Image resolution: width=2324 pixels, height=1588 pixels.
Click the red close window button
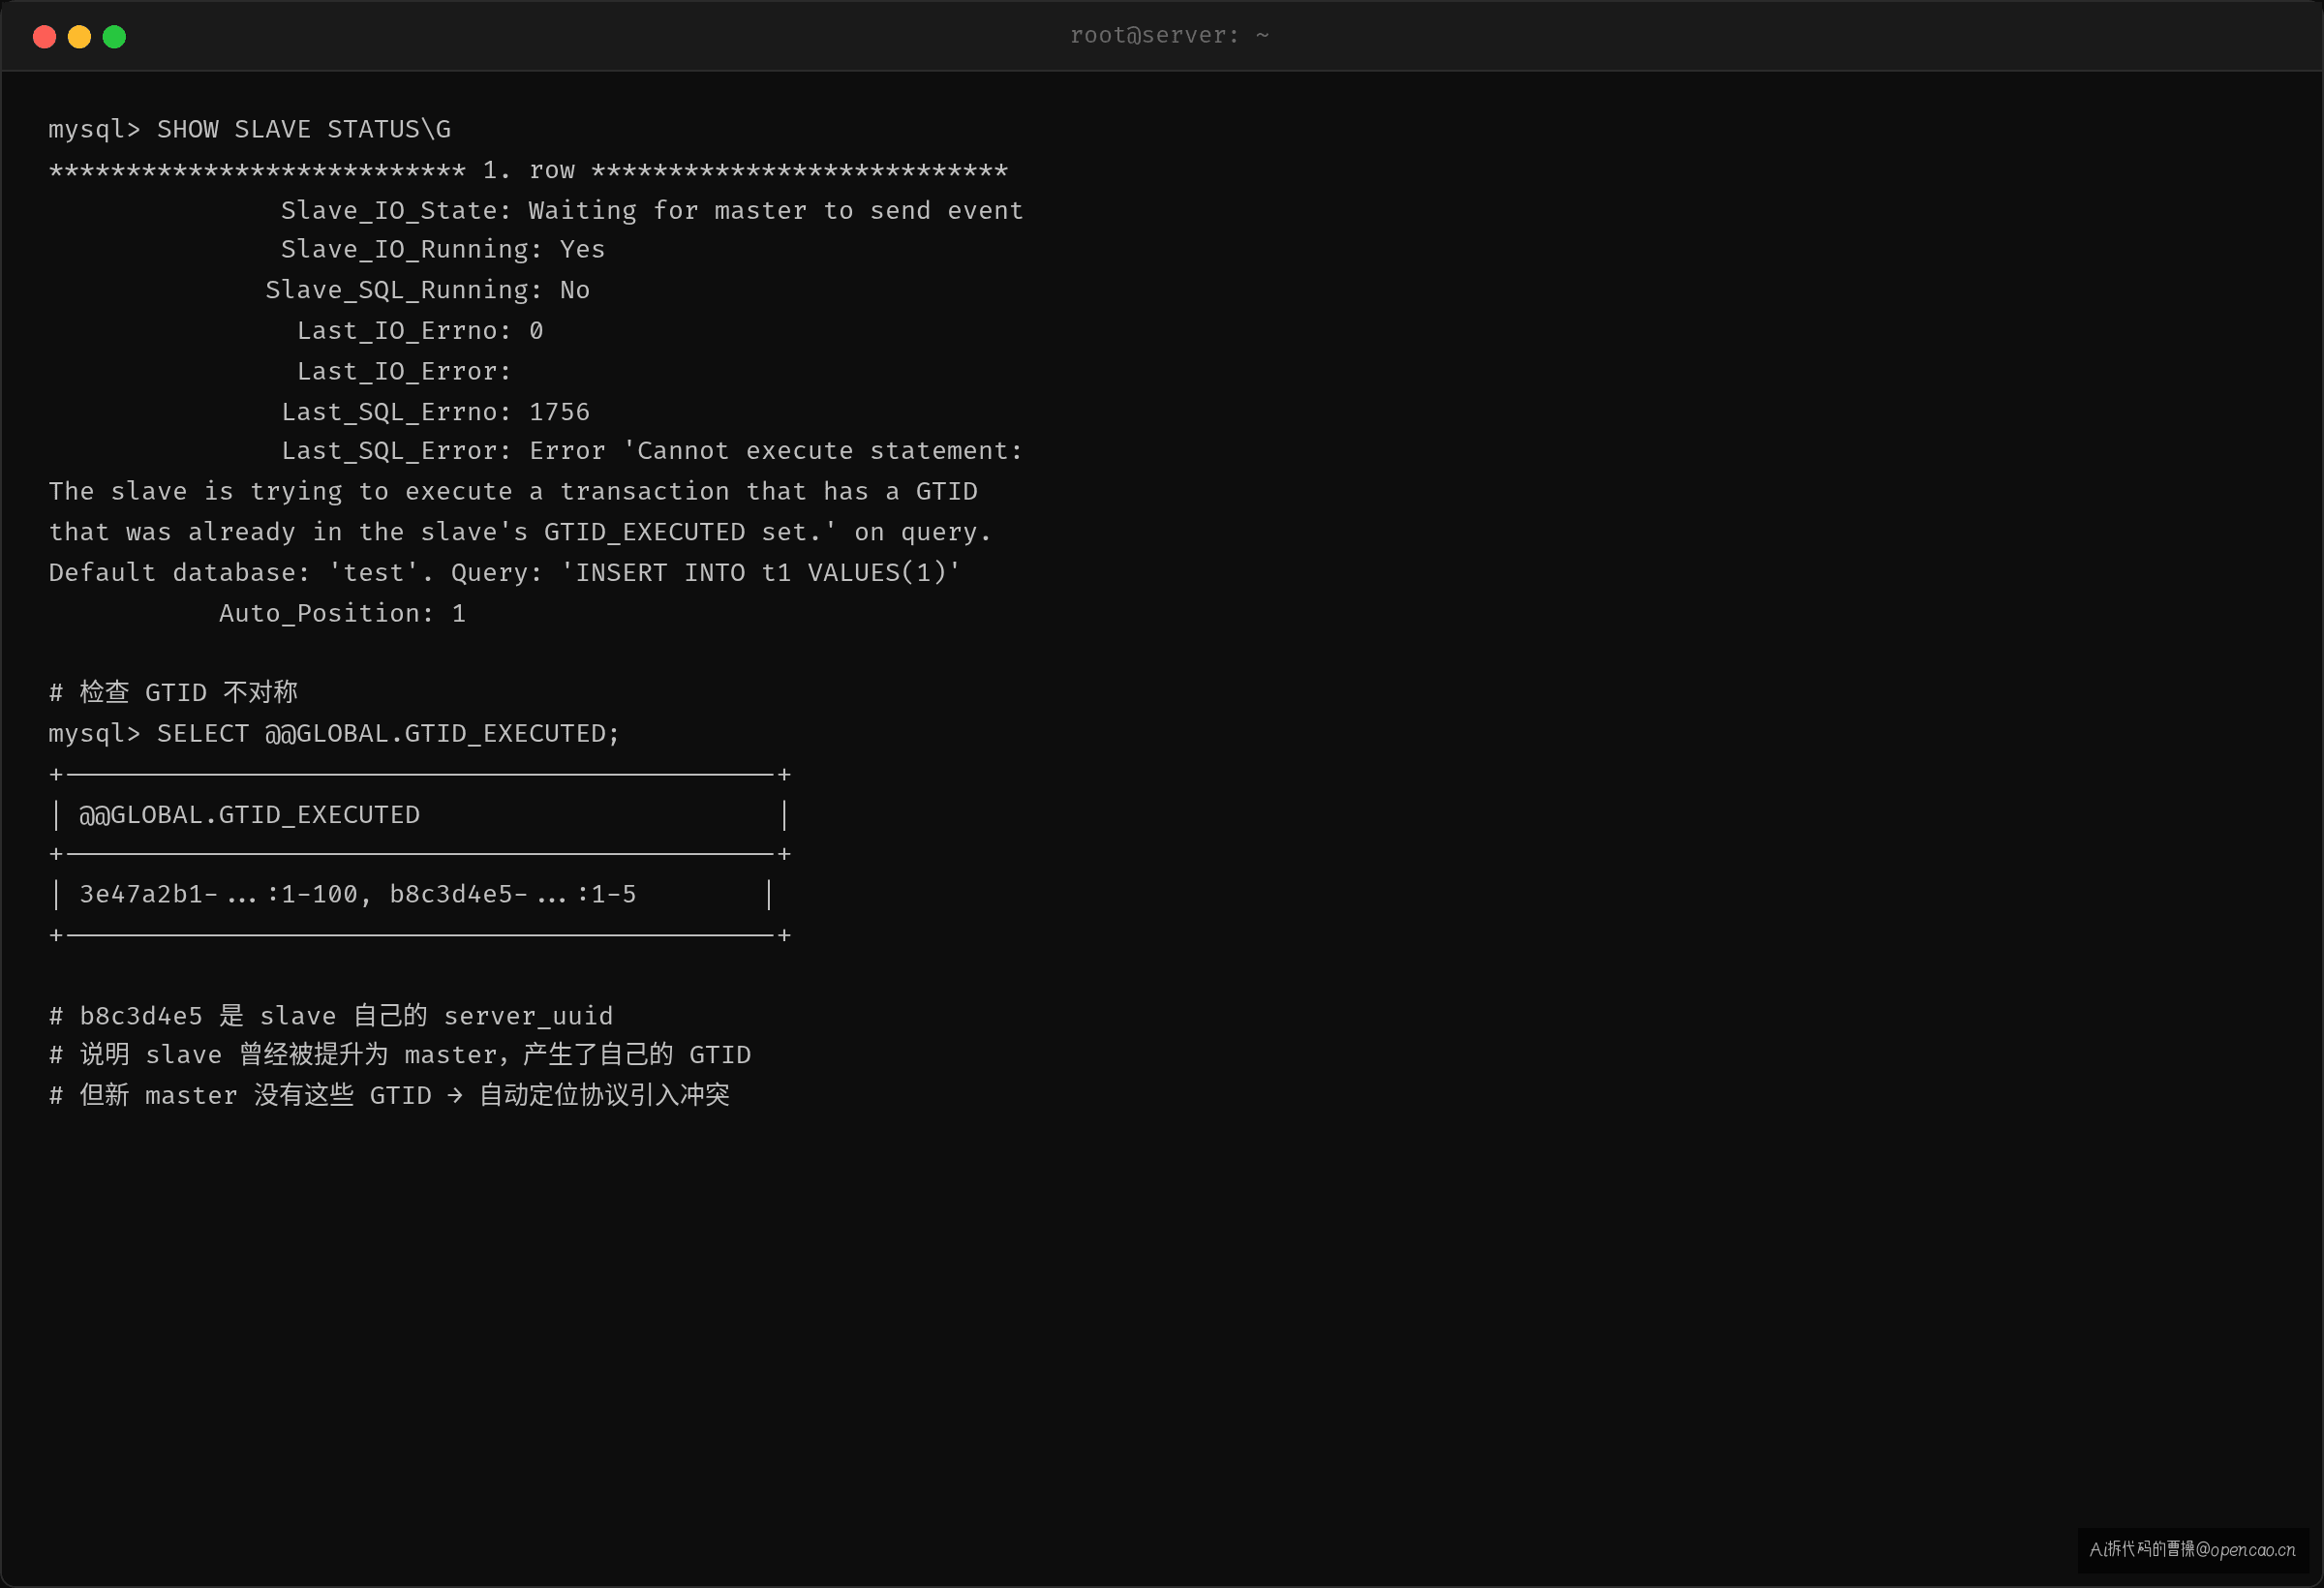coord(44,37)
